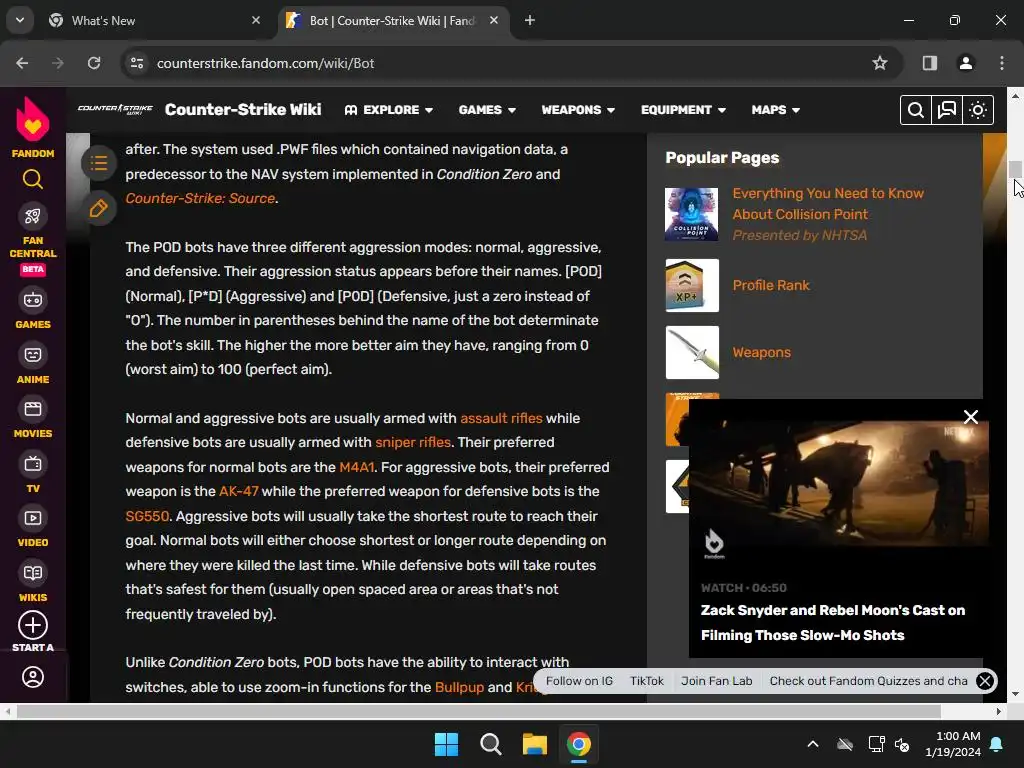
Task: Follow the assault rifles link
Action: 501,418
